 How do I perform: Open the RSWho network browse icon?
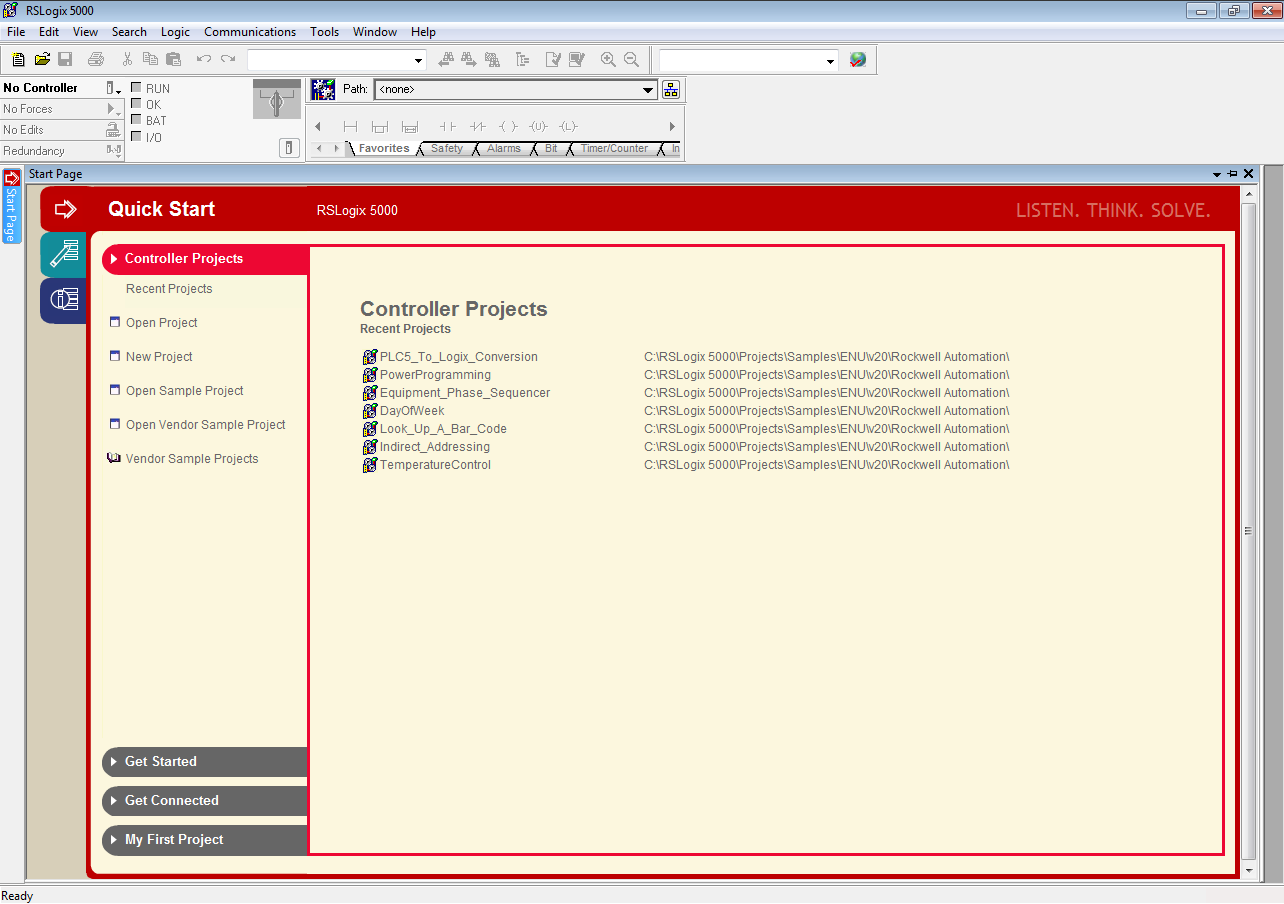(671, 89)
